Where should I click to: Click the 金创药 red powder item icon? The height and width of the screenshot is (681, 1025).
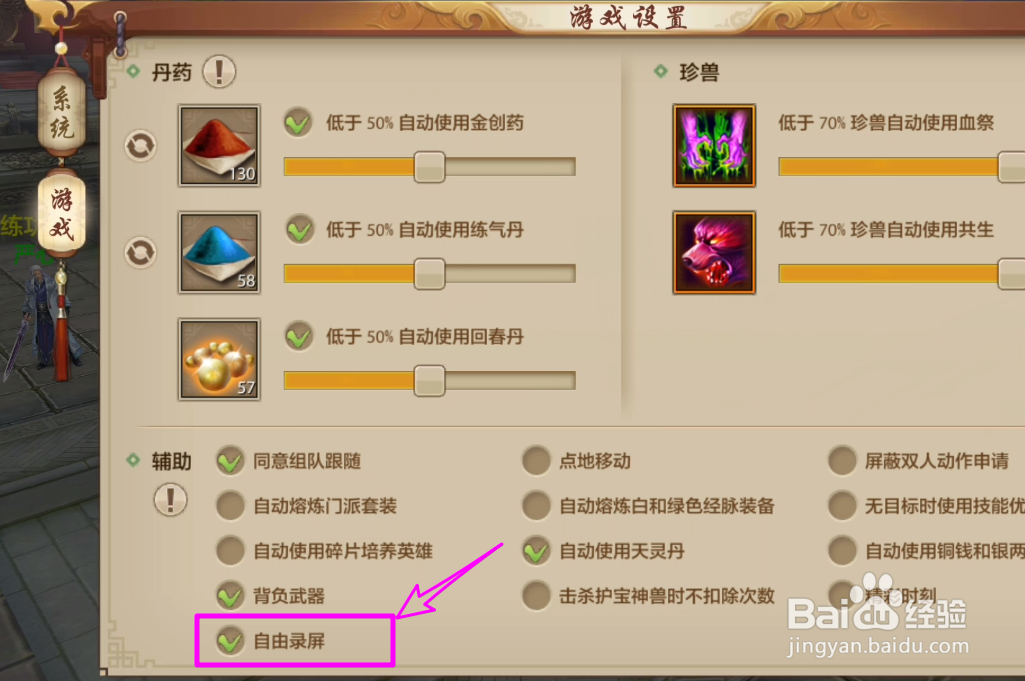(x=220, y=146)
